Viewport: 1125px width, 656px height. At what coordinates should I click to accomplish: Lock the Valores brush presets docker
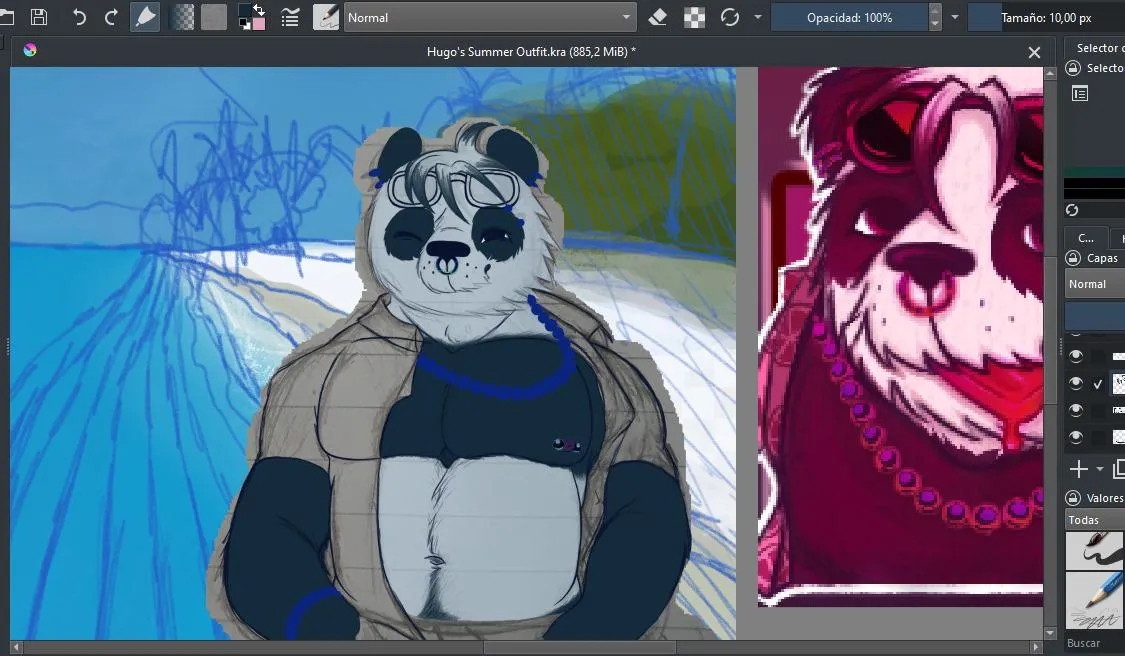click(1073, 497)
